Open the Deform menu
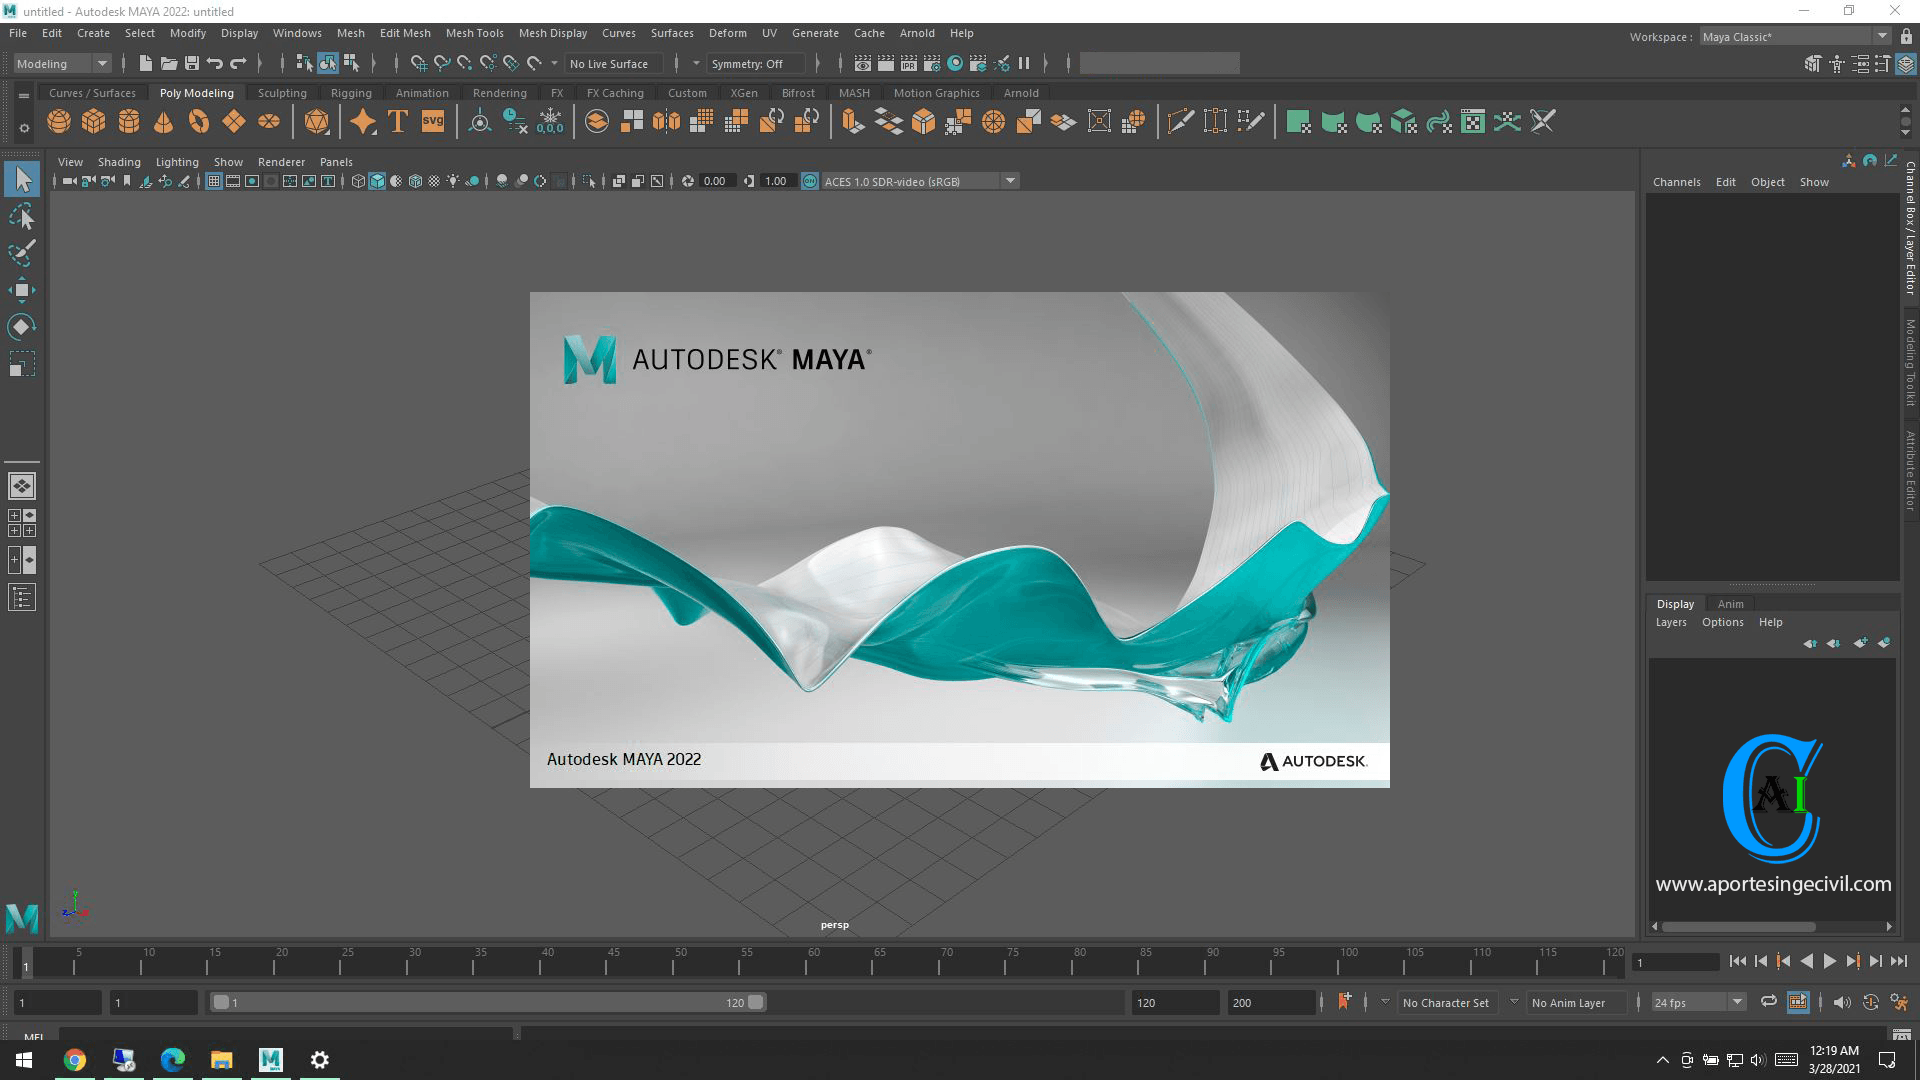 point(725,33)
